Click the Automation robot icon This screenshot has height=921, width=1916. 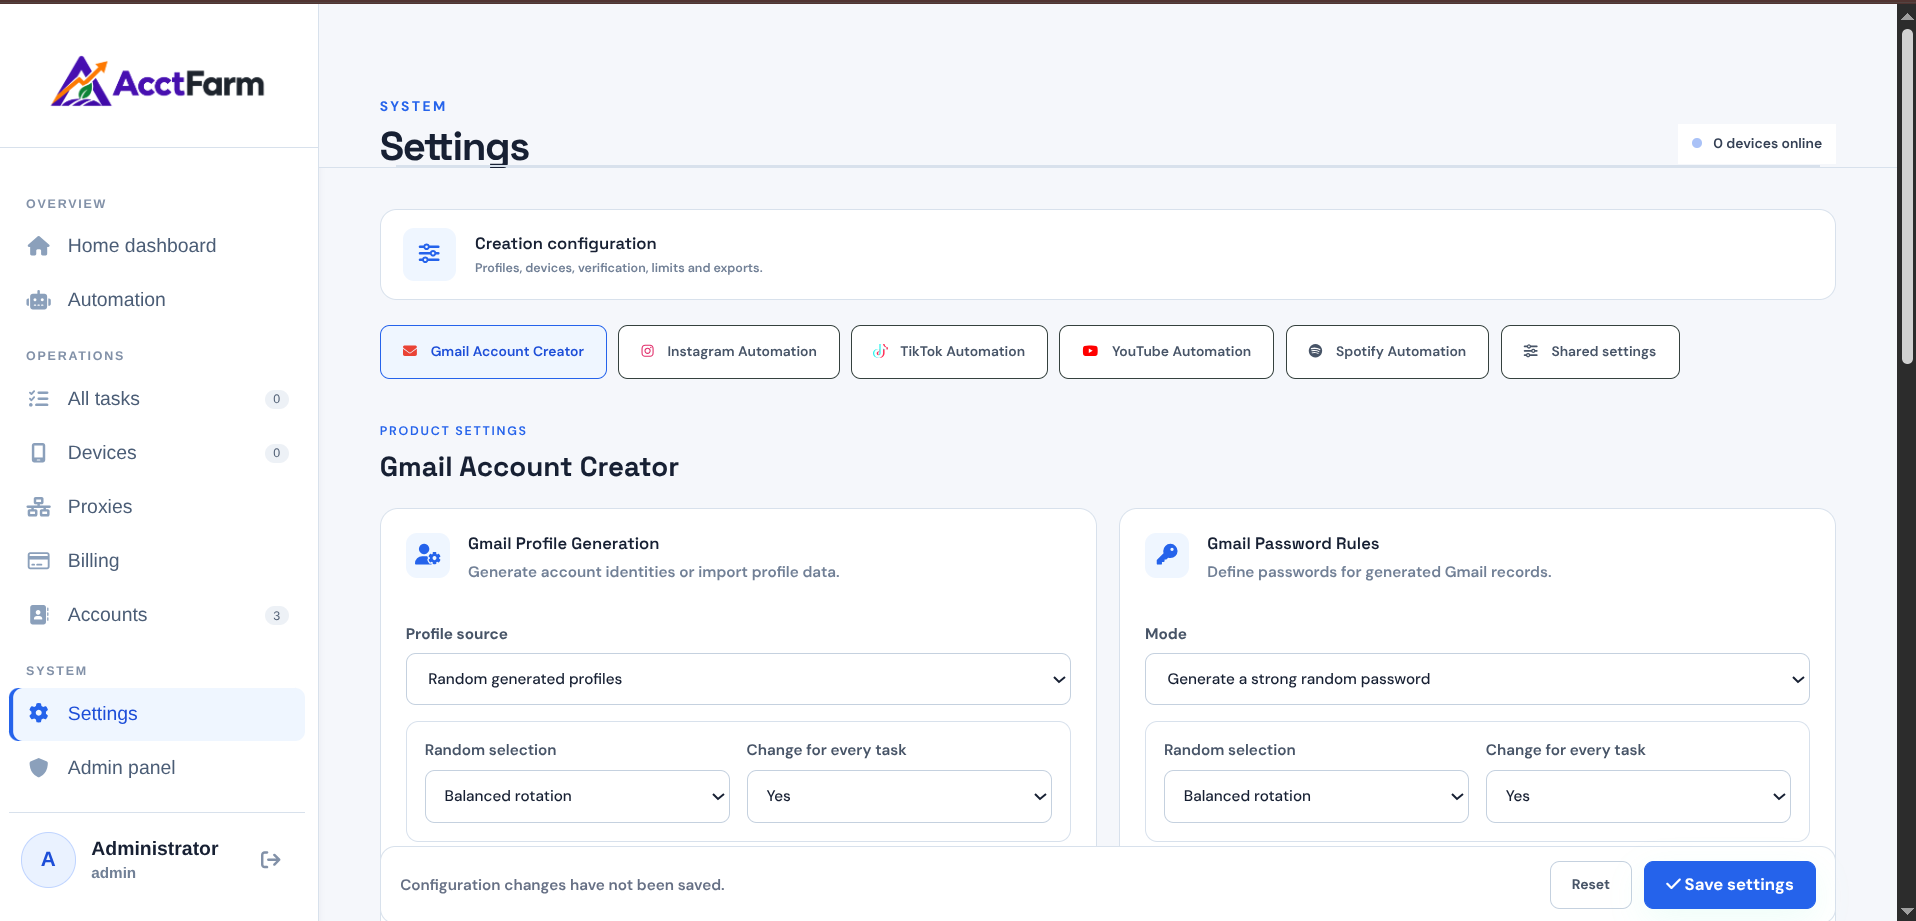tap(39, 300)
